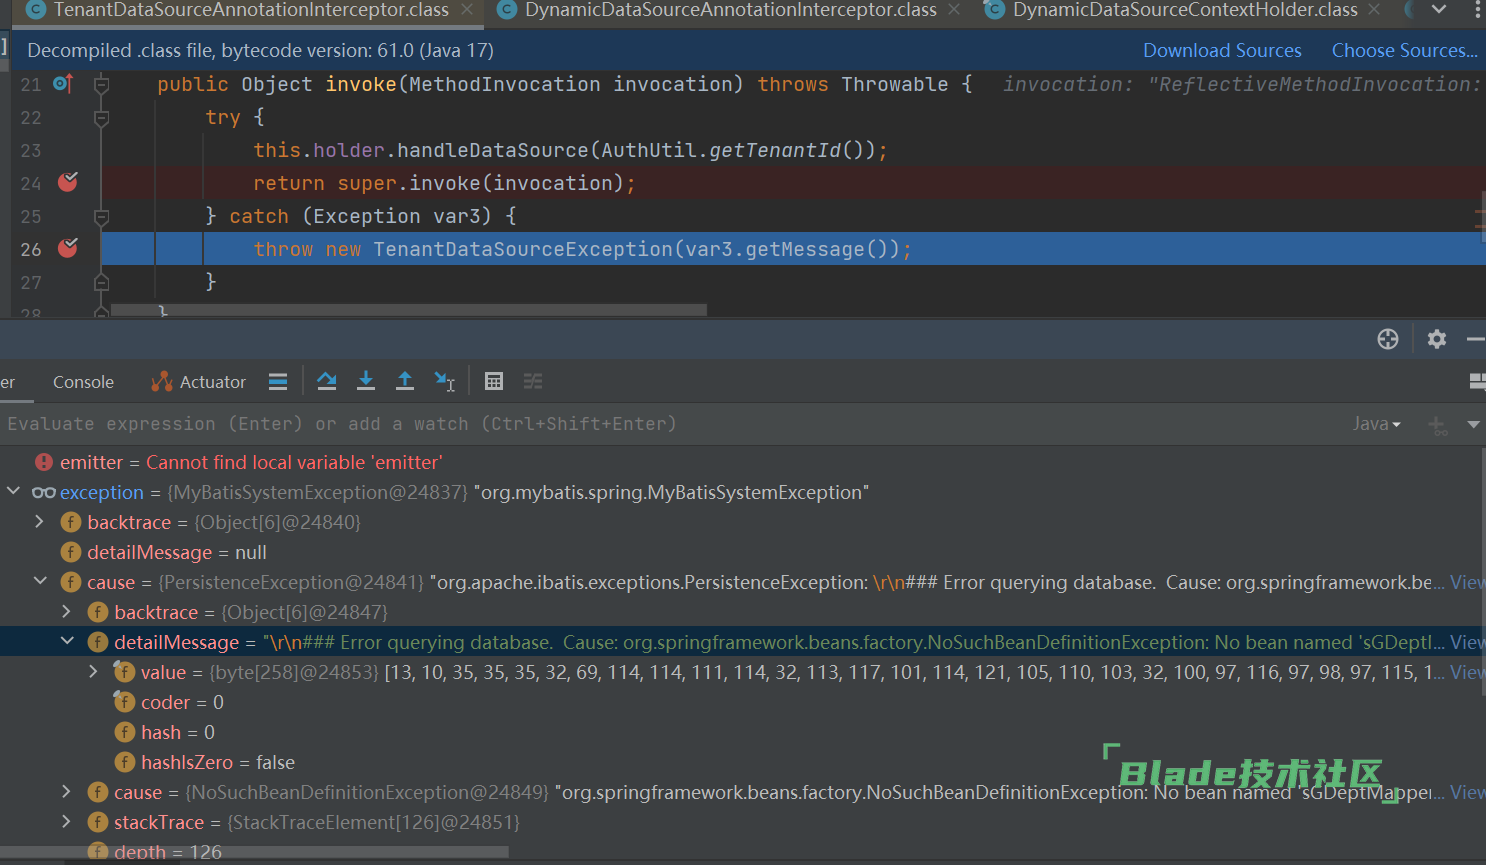Switch to the TenantDataSourceAnnotationInterceptor.class tab
1486x865 pixels.
[250, 10]
